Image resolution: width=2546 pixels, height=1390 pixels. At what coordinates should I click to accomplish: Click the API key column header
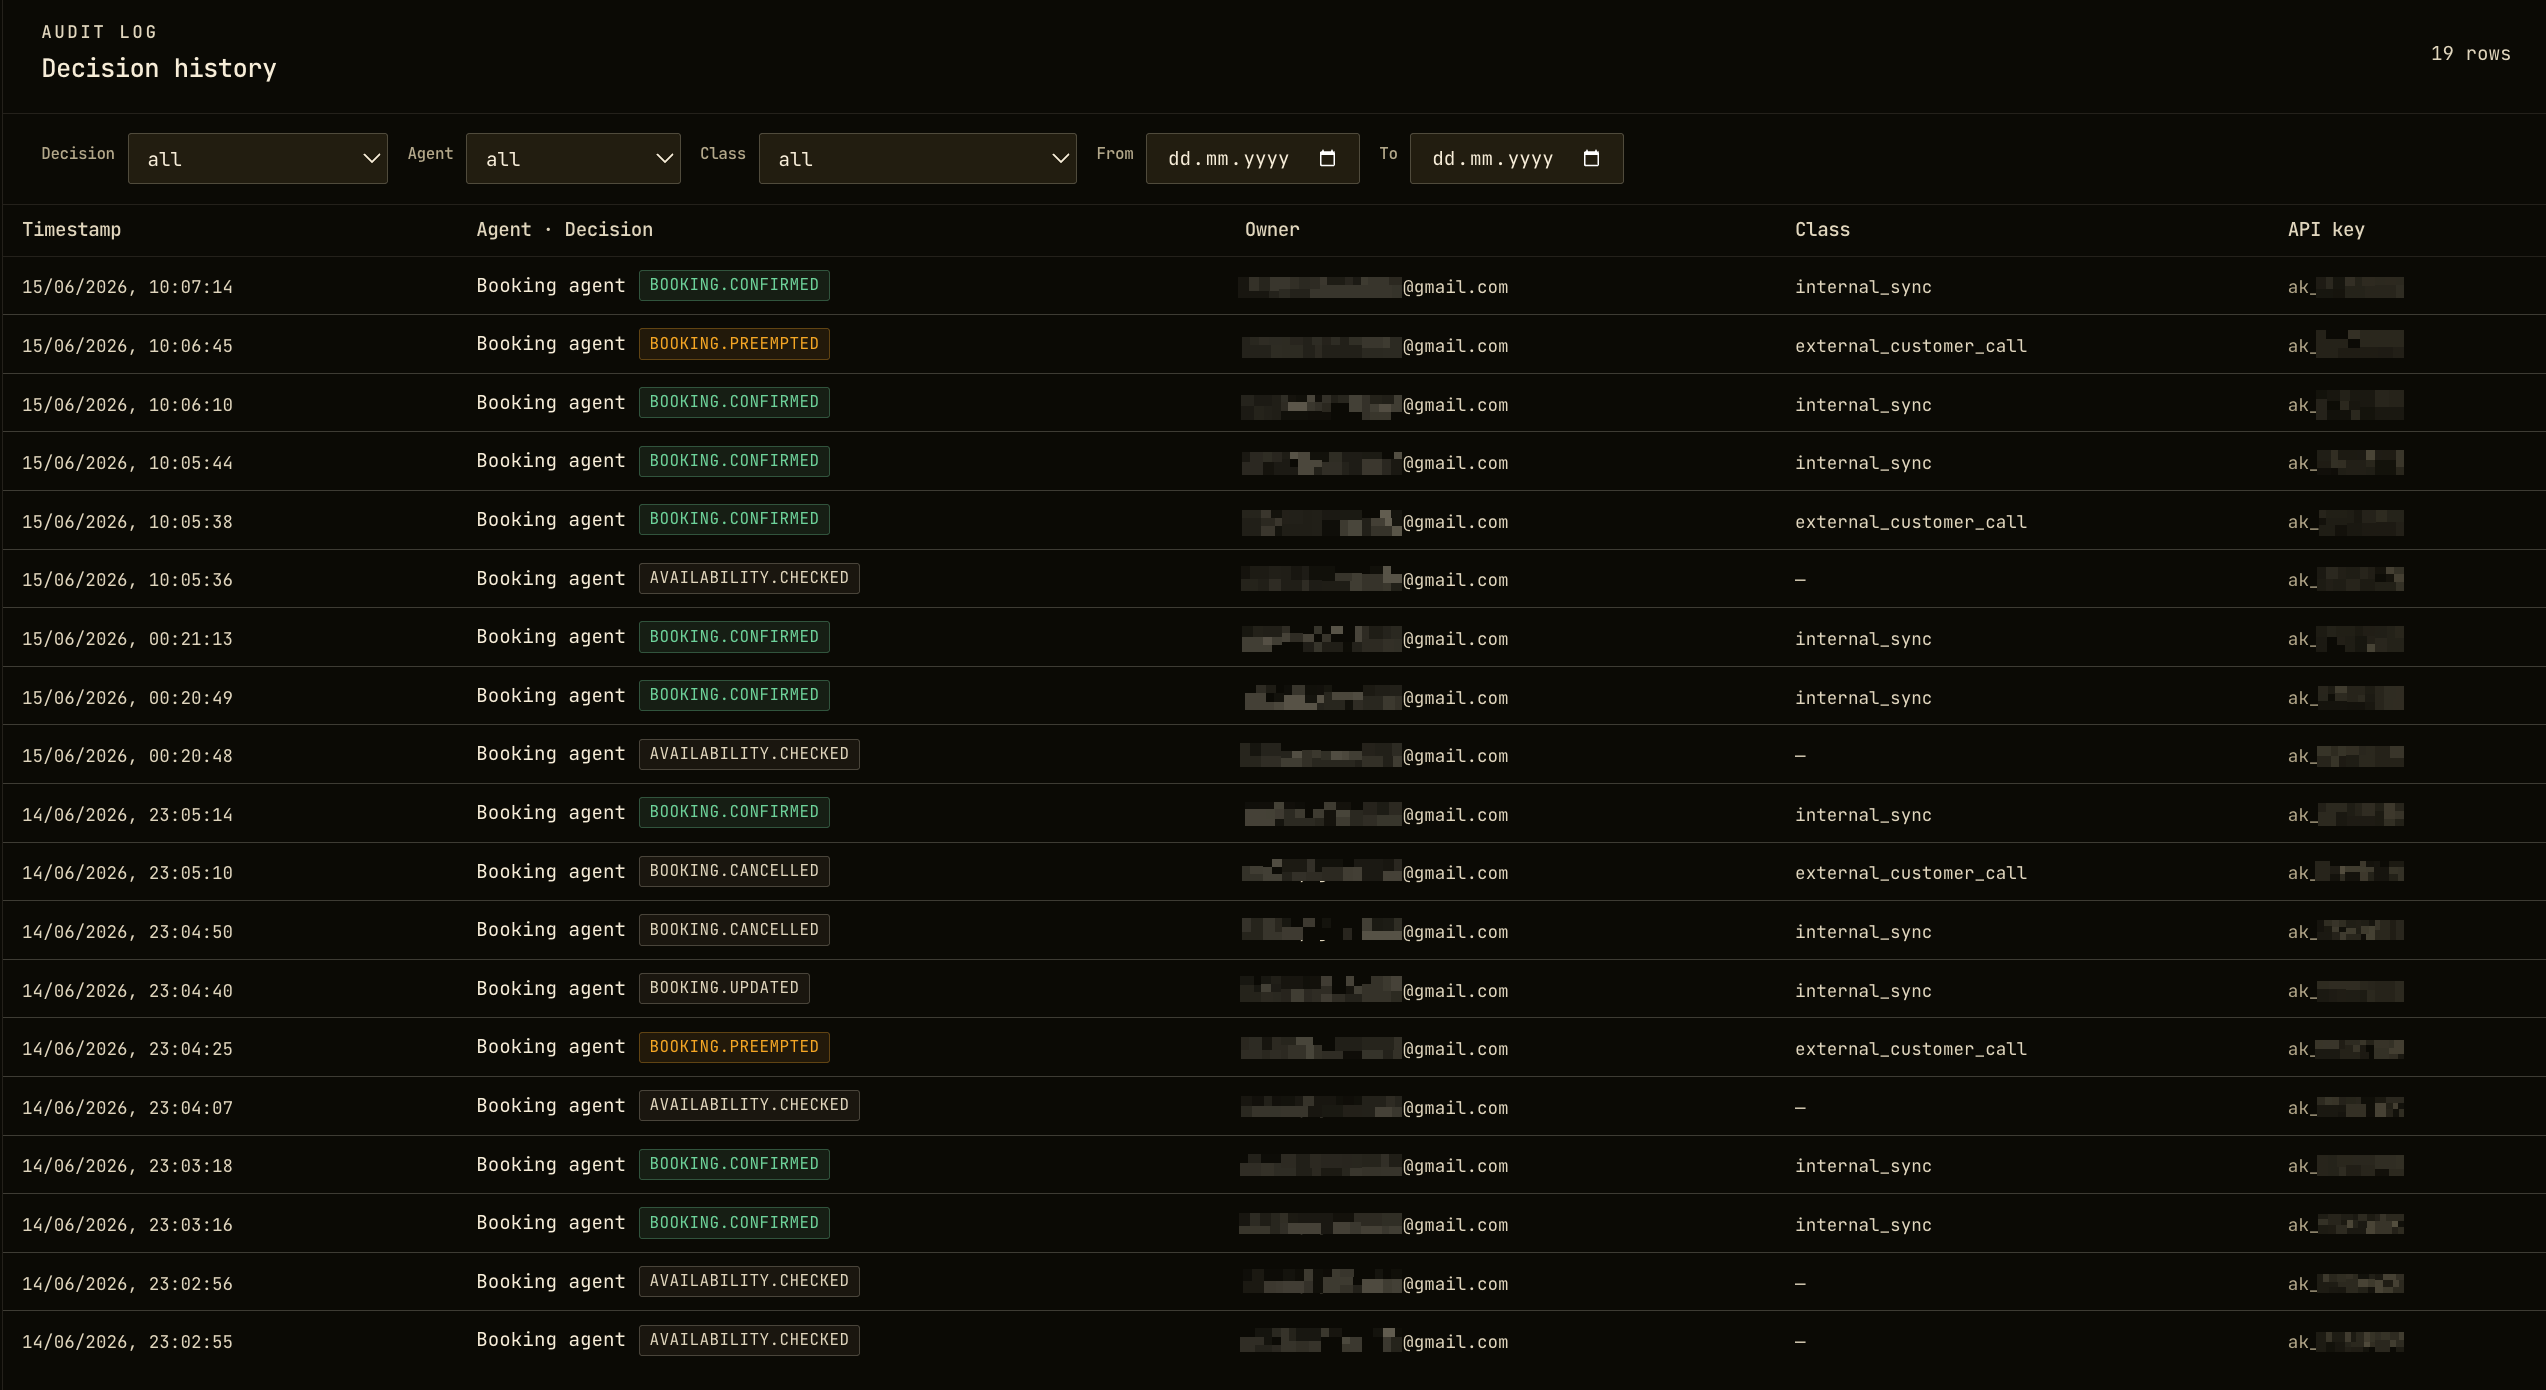(2326, 229)
